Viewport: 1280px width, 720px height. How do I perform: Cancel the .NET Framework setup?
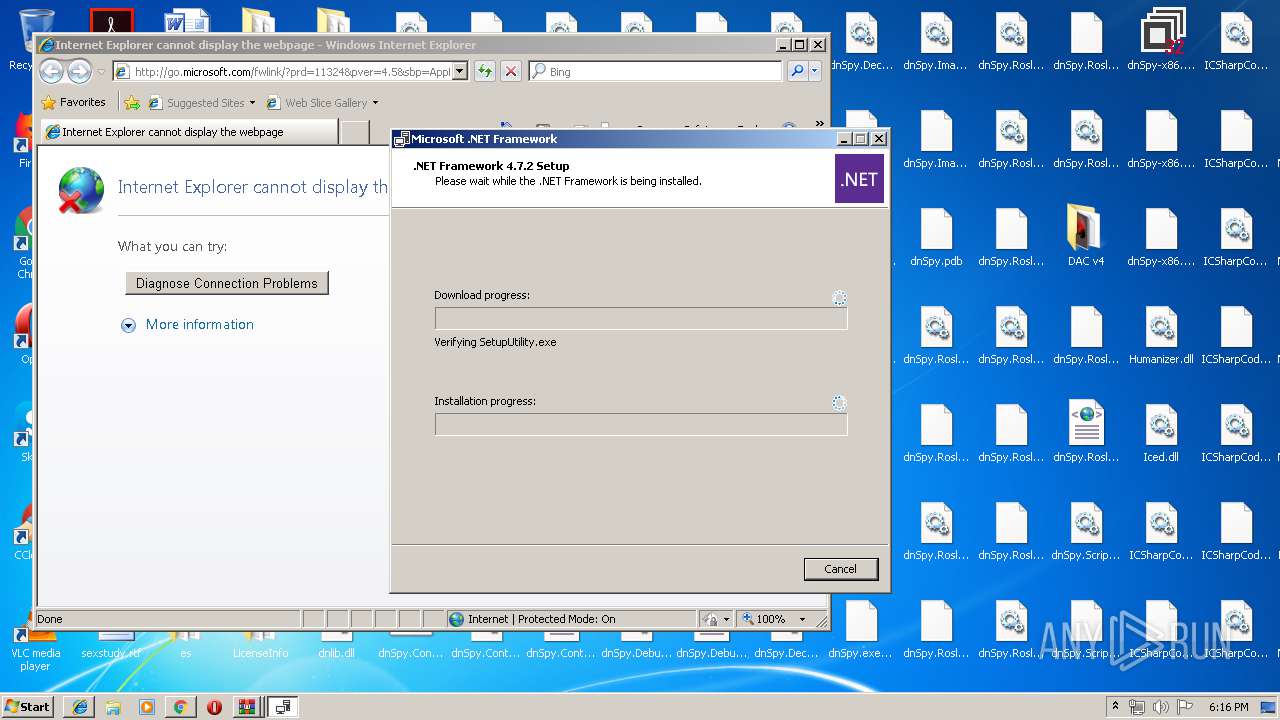(x=841, y=569)
